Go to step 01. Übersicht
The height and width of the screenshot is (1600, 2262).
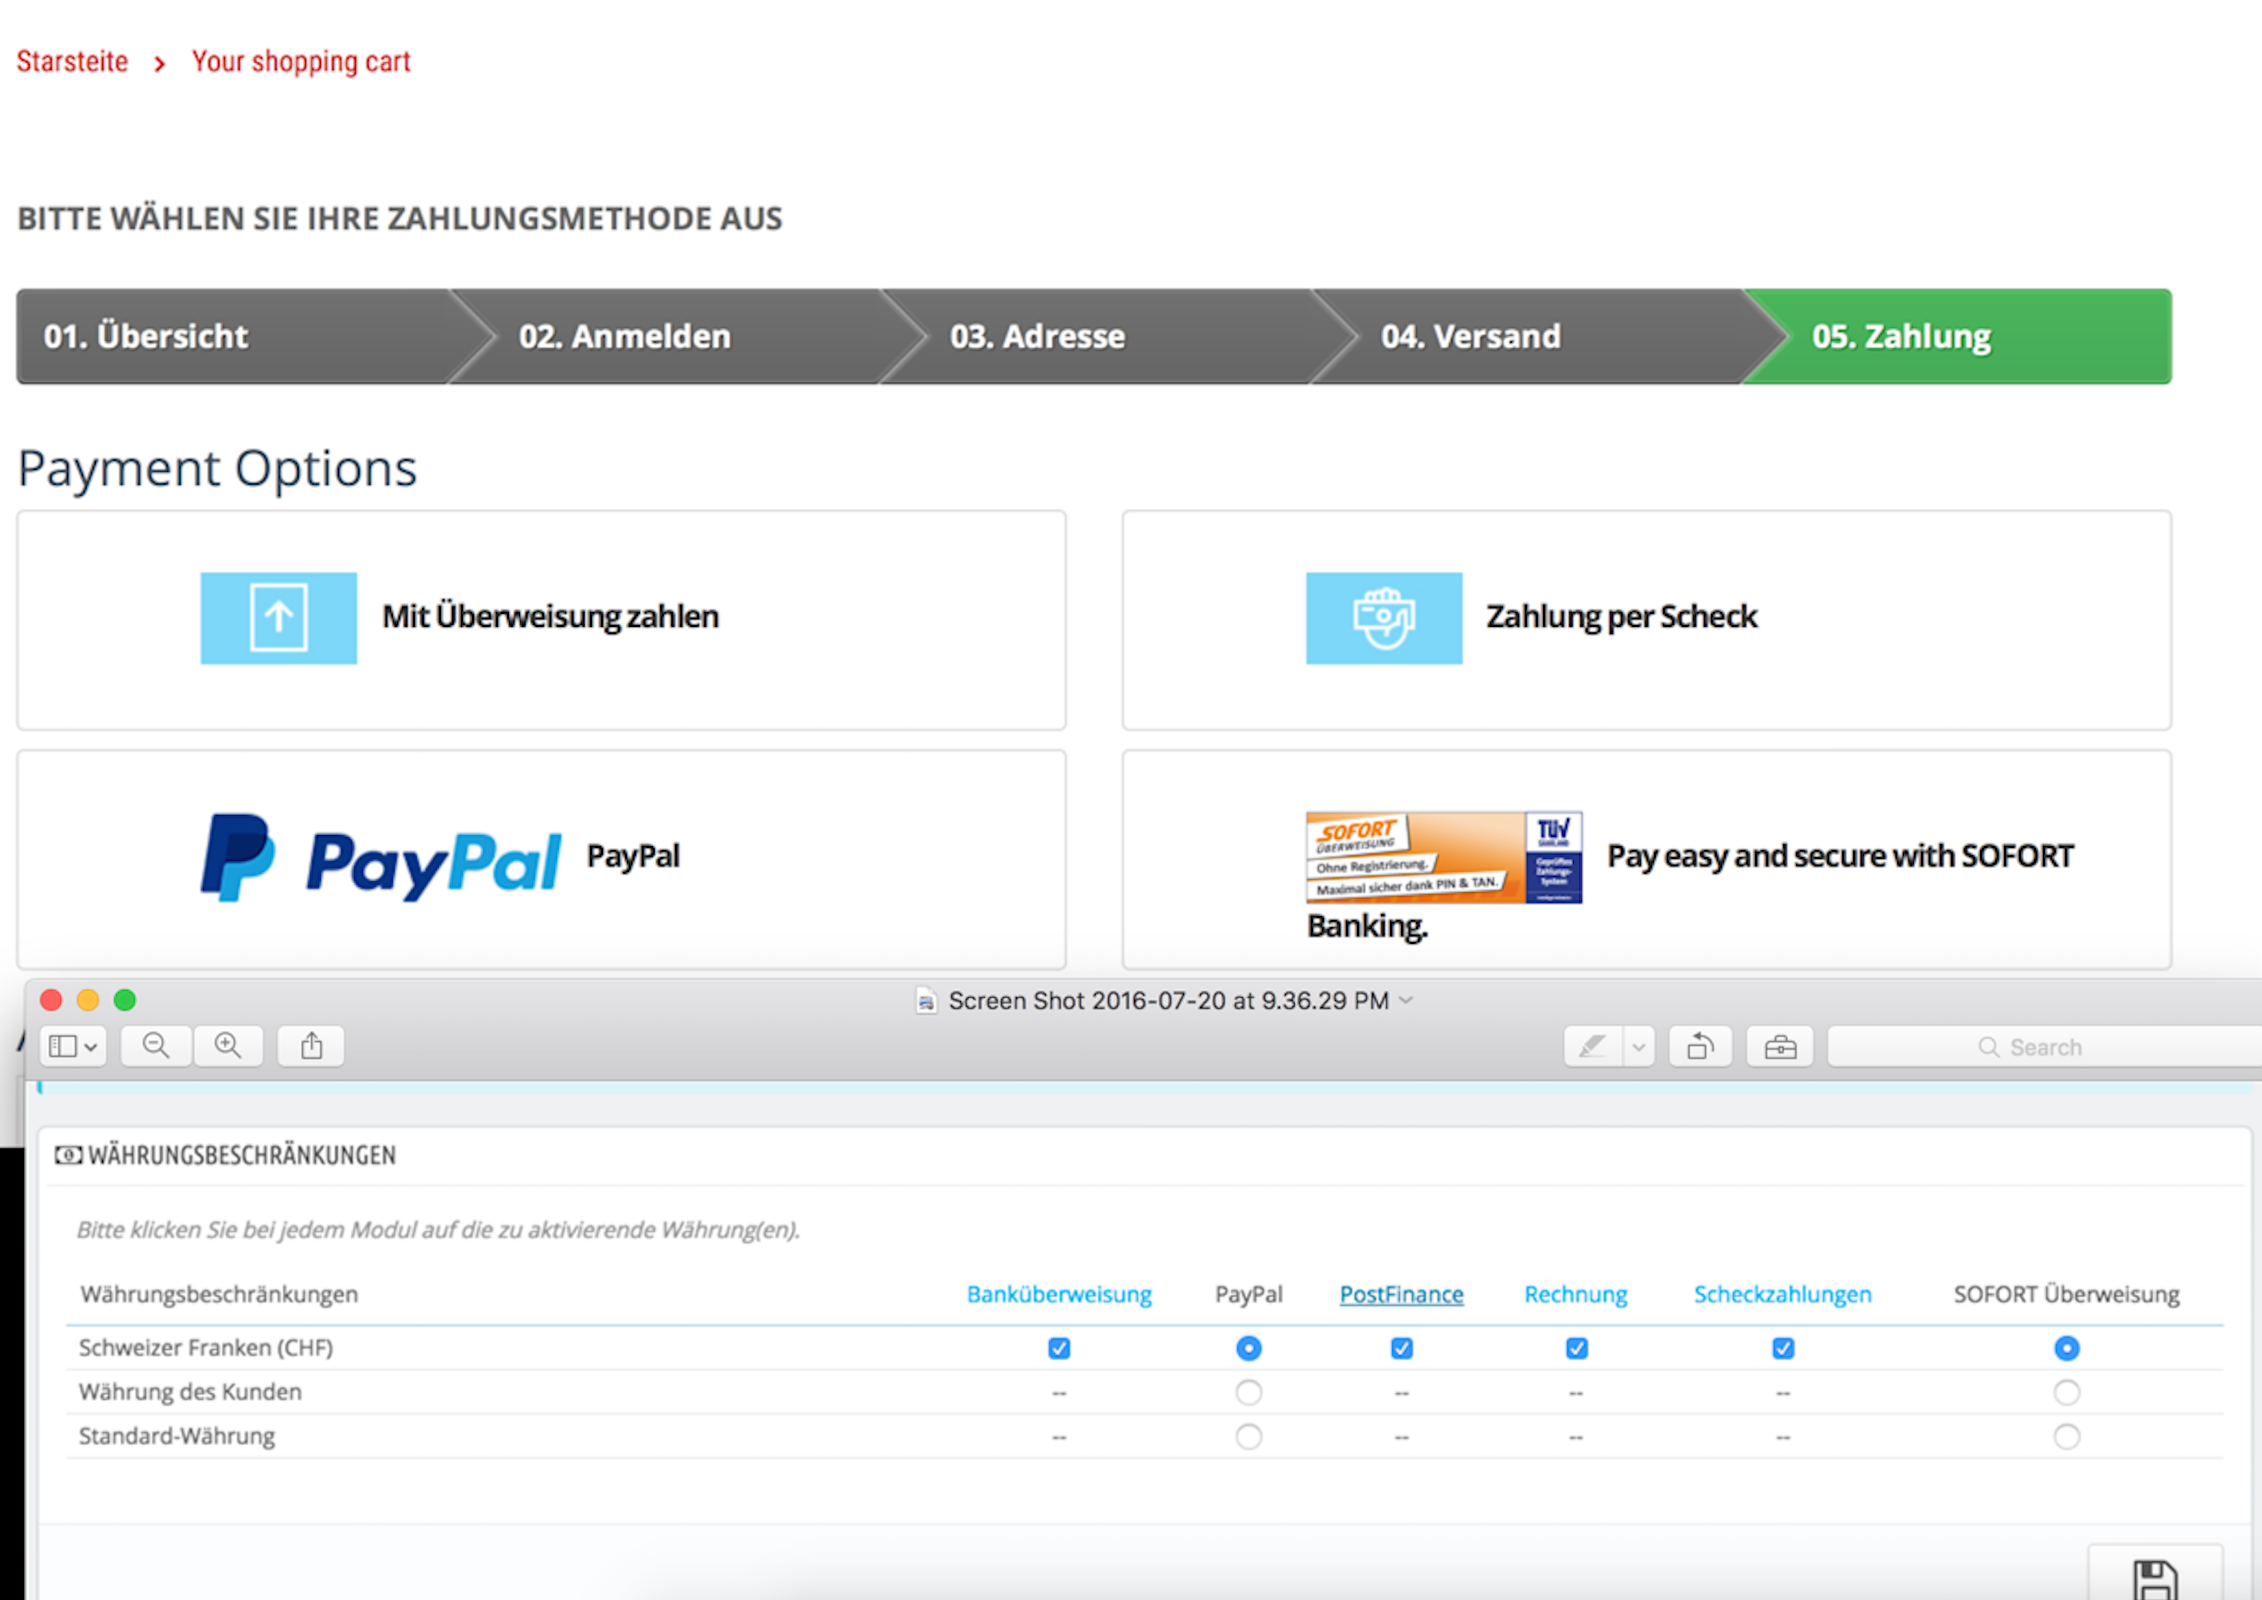click(146, 337)
